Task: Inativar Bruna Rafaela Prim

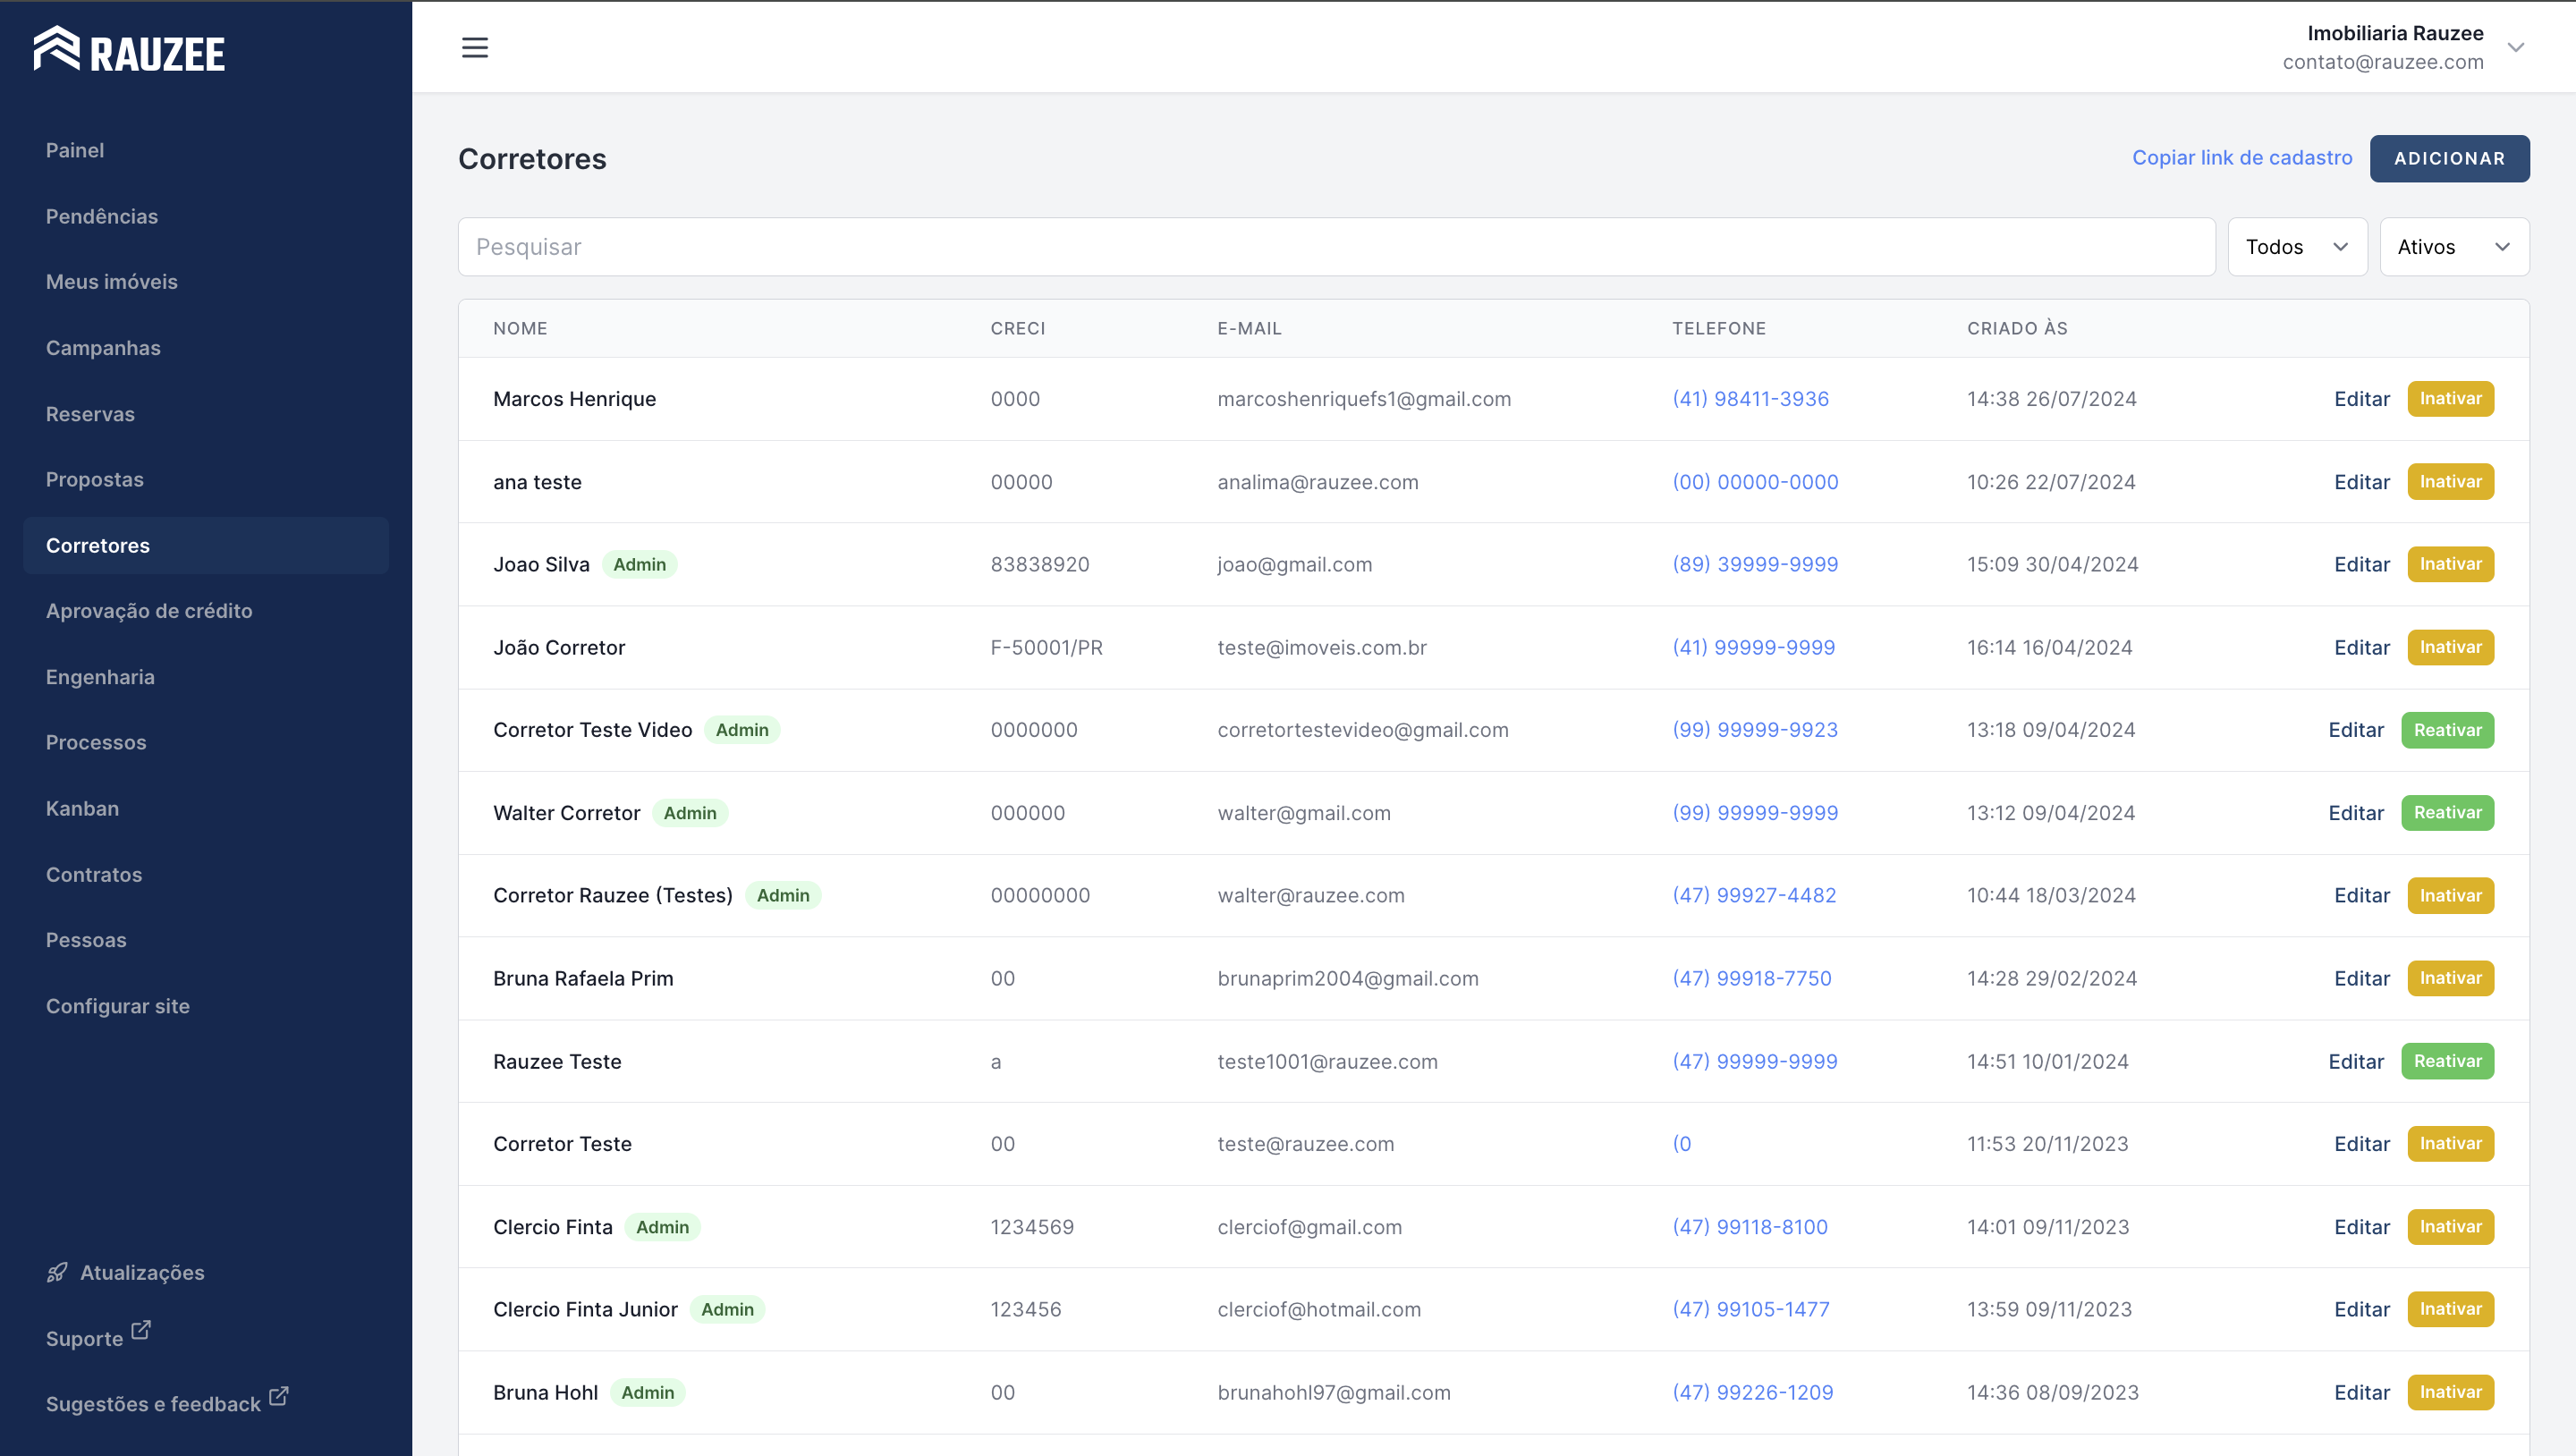Action: pyautogui.click(x=2450, y=978)
